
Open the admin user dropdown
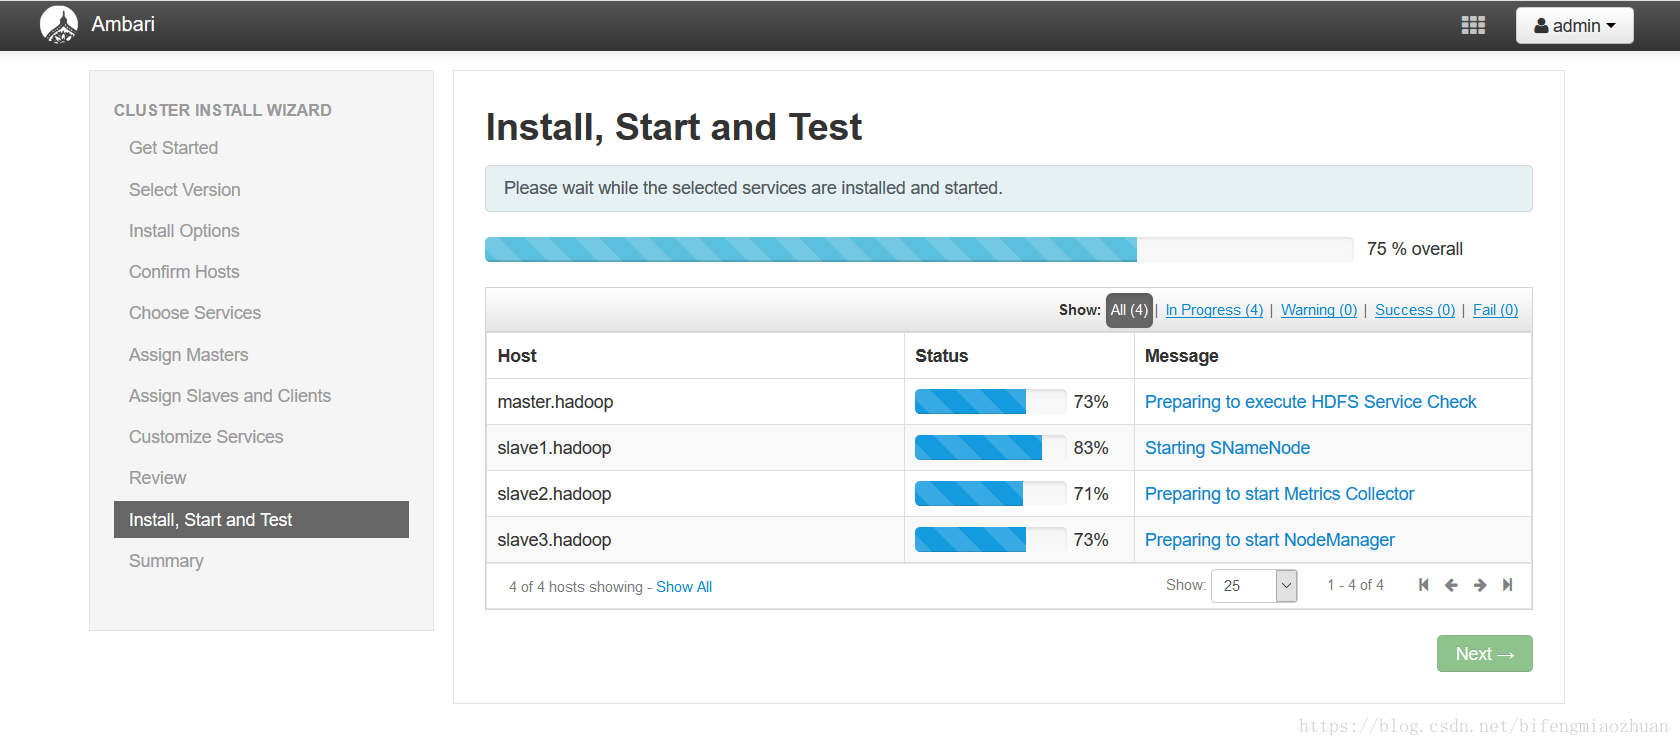click(x=1574, y=26)
